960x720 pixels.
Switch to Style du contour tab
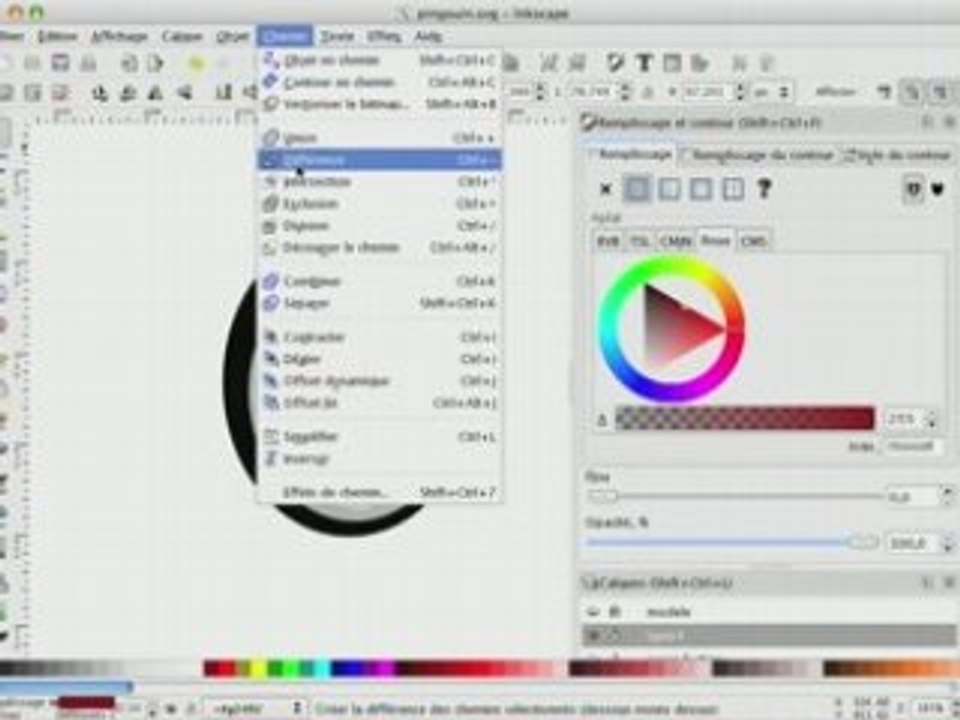pos(897,155)
